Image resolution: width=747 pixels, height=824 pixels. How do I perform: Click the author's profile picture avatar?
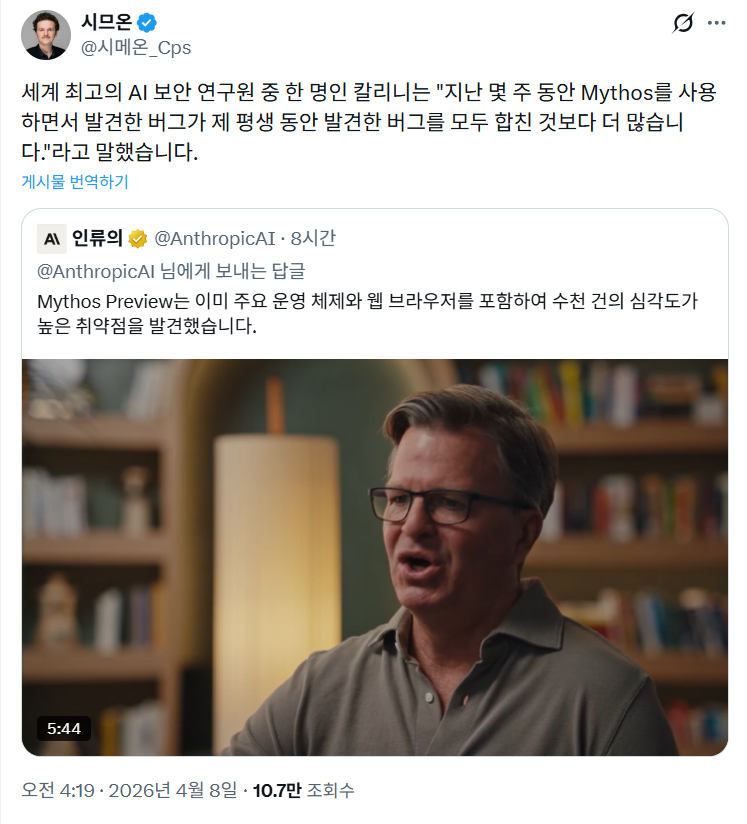point(46,35)
